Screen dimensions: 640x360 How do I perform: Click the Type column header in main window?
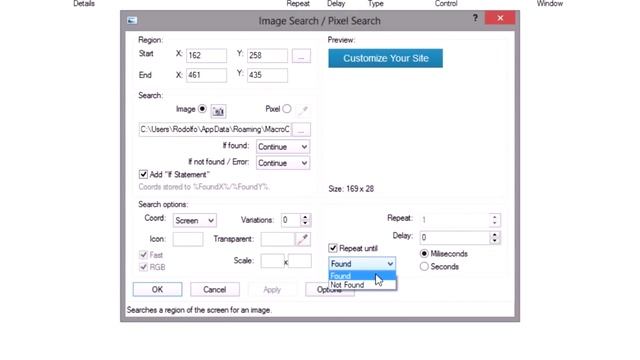376,4
